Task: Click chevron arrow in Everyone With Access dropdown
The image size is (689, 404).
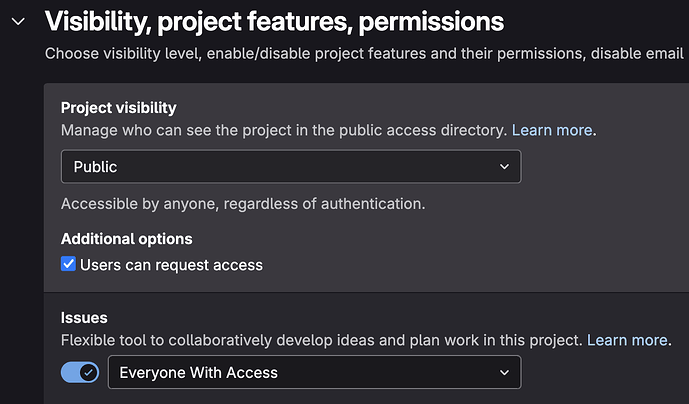Action: 504,372
